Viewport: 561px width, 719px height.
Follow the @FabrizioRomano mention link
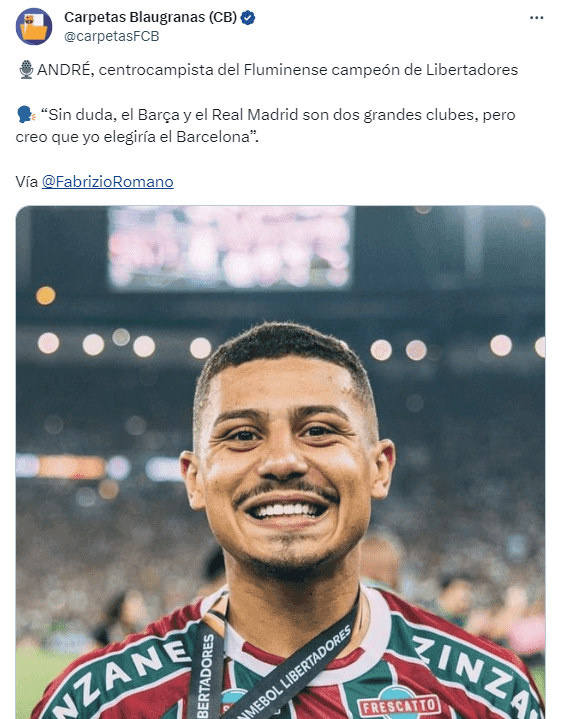[x=107, y=182]
